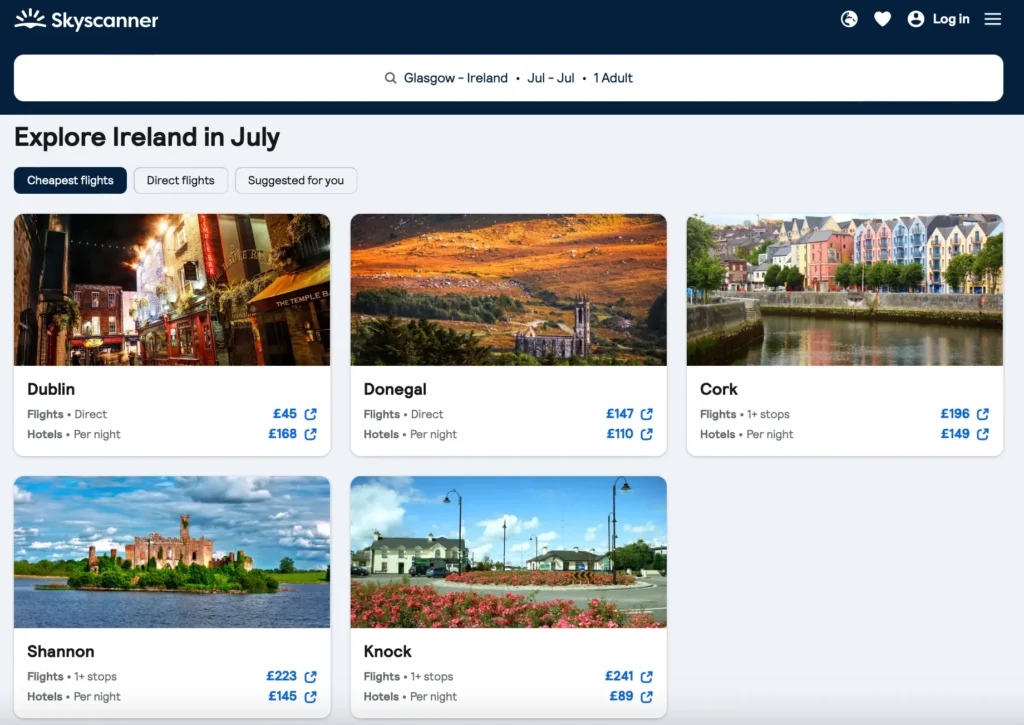1024x725 pixels.
Task: Open Knock hotels via its external link icon
Action: (646, 697)
